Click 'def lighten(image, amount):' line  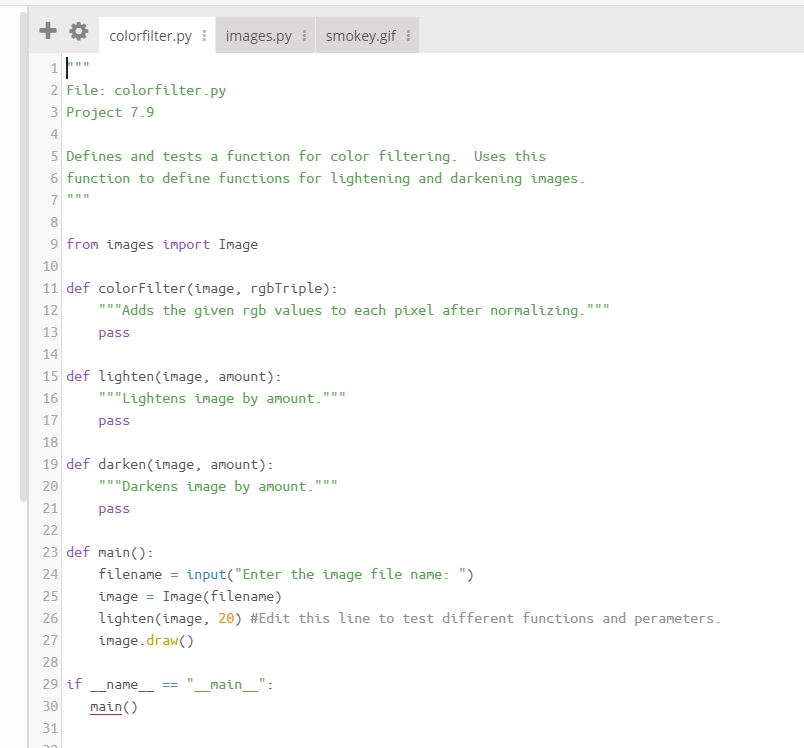(174, 377)
